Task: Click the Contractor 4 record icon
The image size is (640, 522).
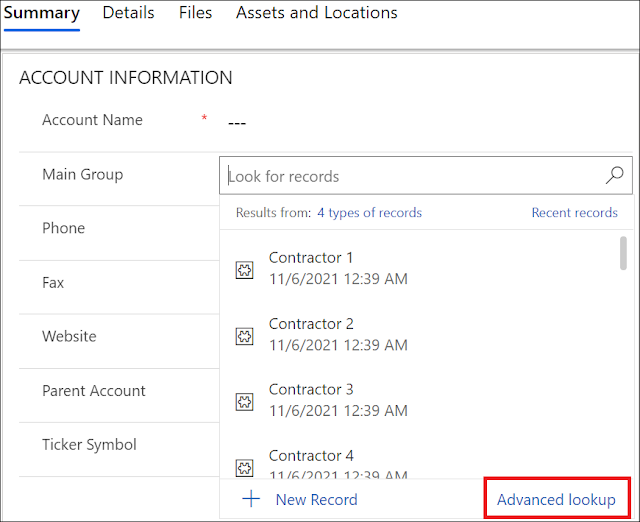Action: 244,466
